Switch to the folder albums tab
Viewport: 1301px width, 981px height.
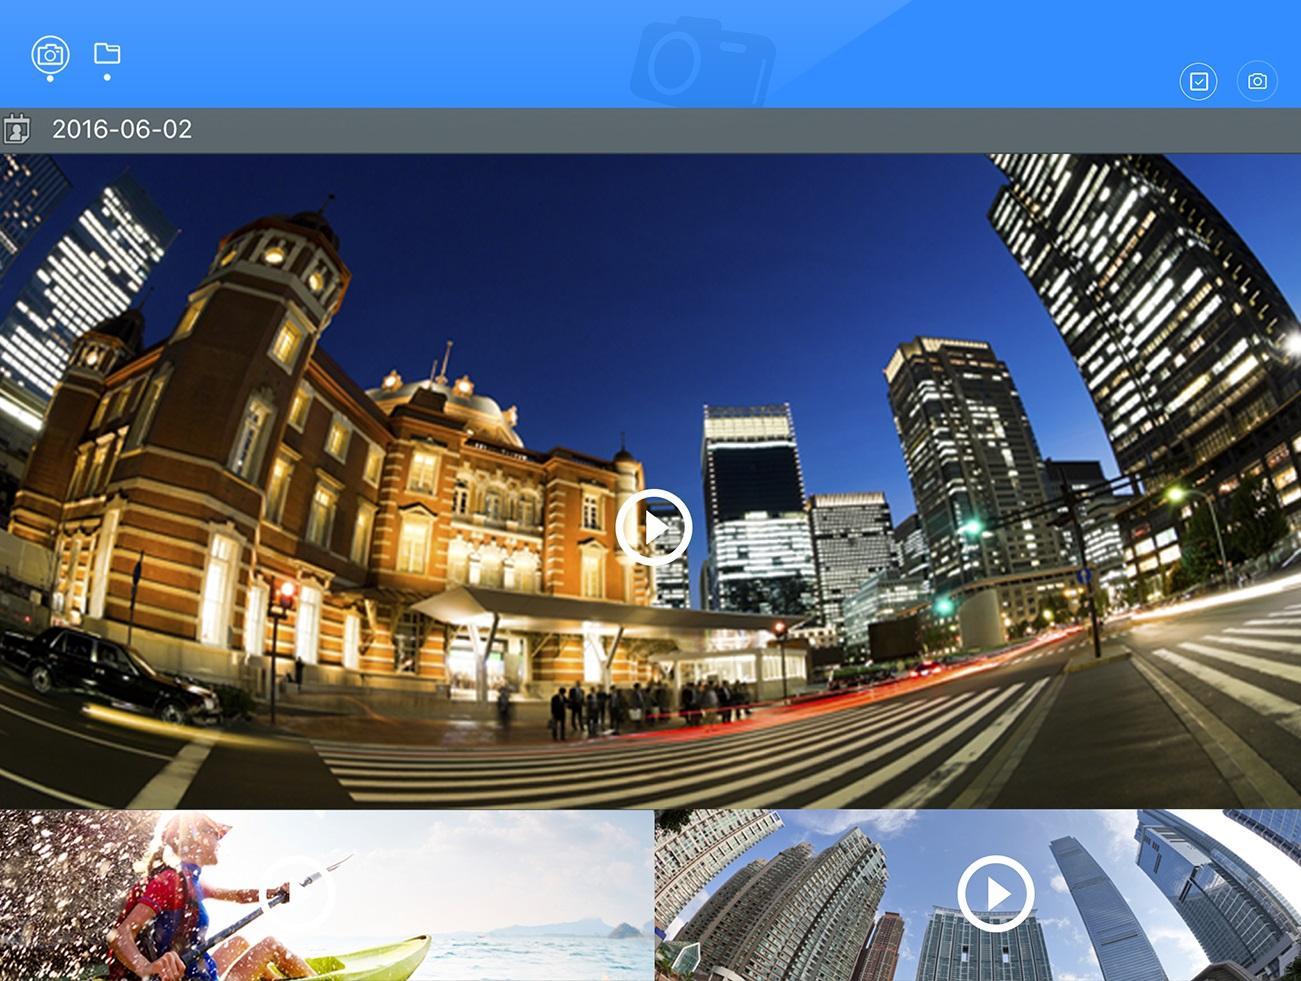(x=107, y=53)
